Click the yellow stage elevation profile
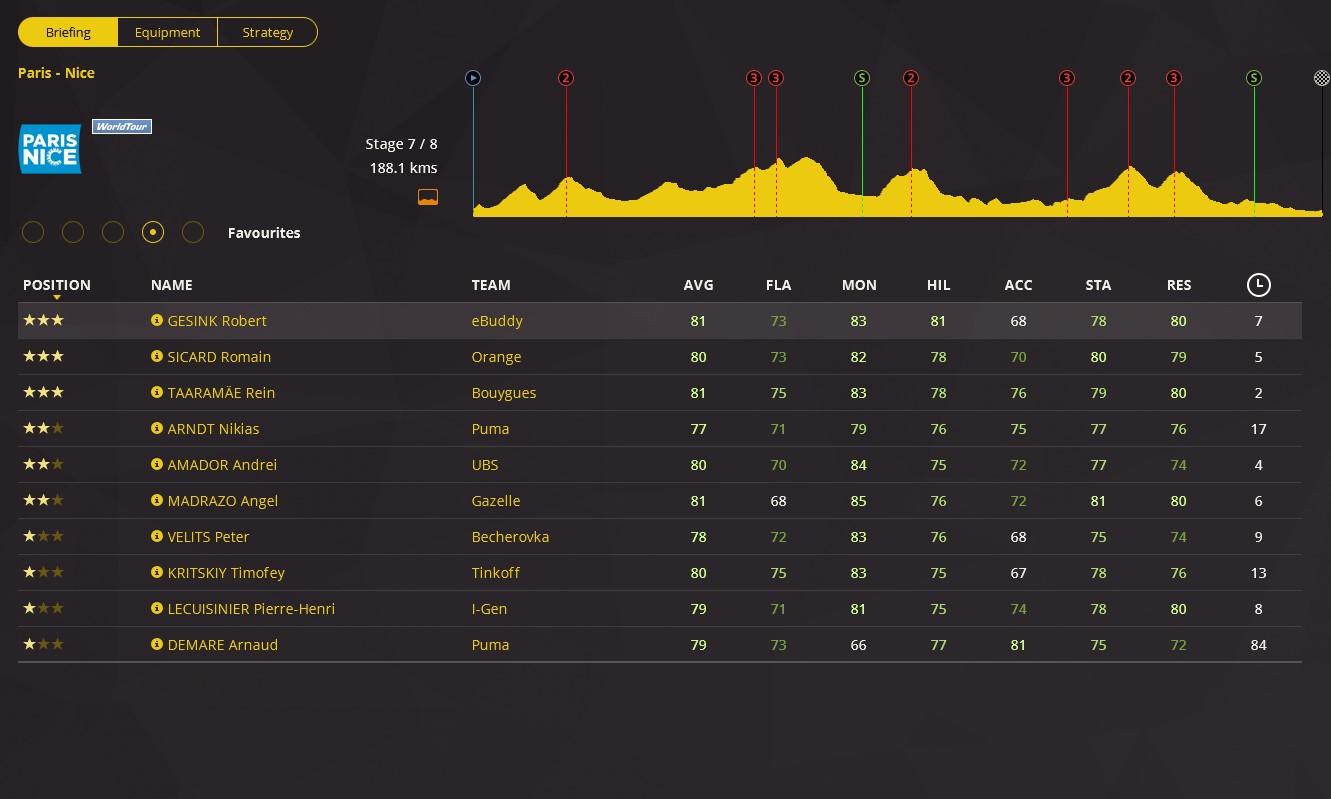Viewport: 1331px width, 799px height. click(897, 188)
